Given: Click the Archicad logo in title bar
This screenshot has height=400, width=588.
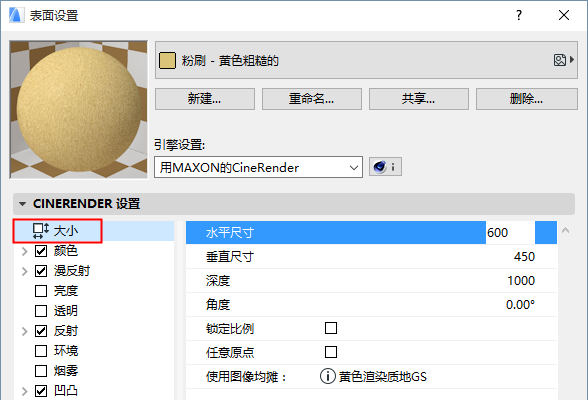Looking at the screenshot, I should (x=16, y=15).
